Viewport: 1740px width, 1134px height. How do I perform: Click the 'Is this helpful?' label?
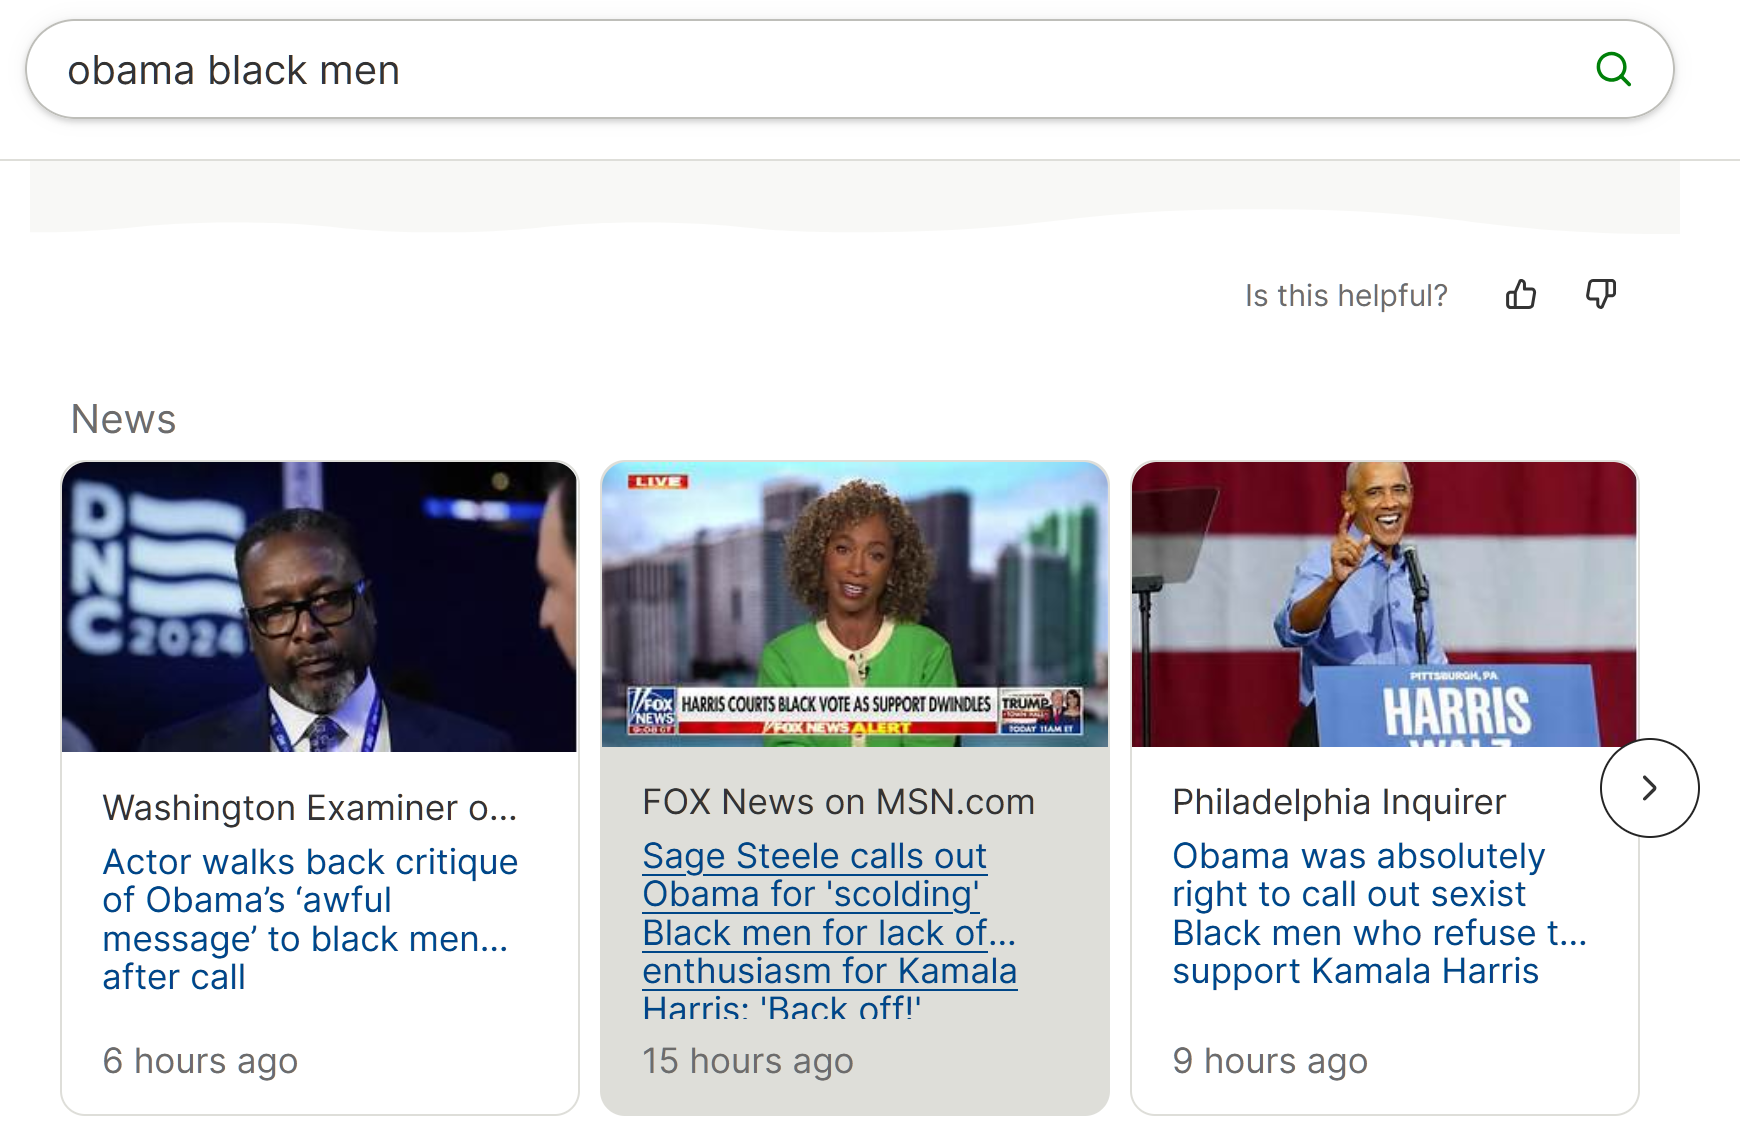click(1346, 296)
